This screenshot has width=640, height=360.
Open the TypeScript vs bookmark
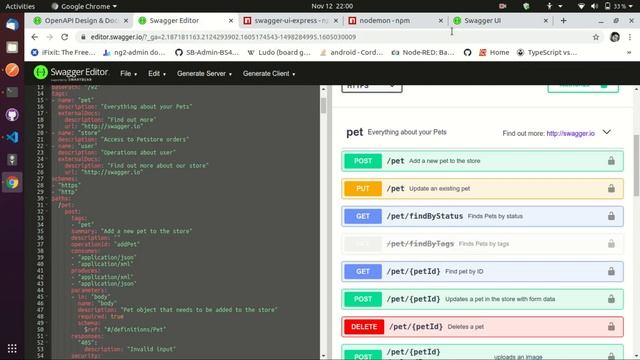point(547,52)
